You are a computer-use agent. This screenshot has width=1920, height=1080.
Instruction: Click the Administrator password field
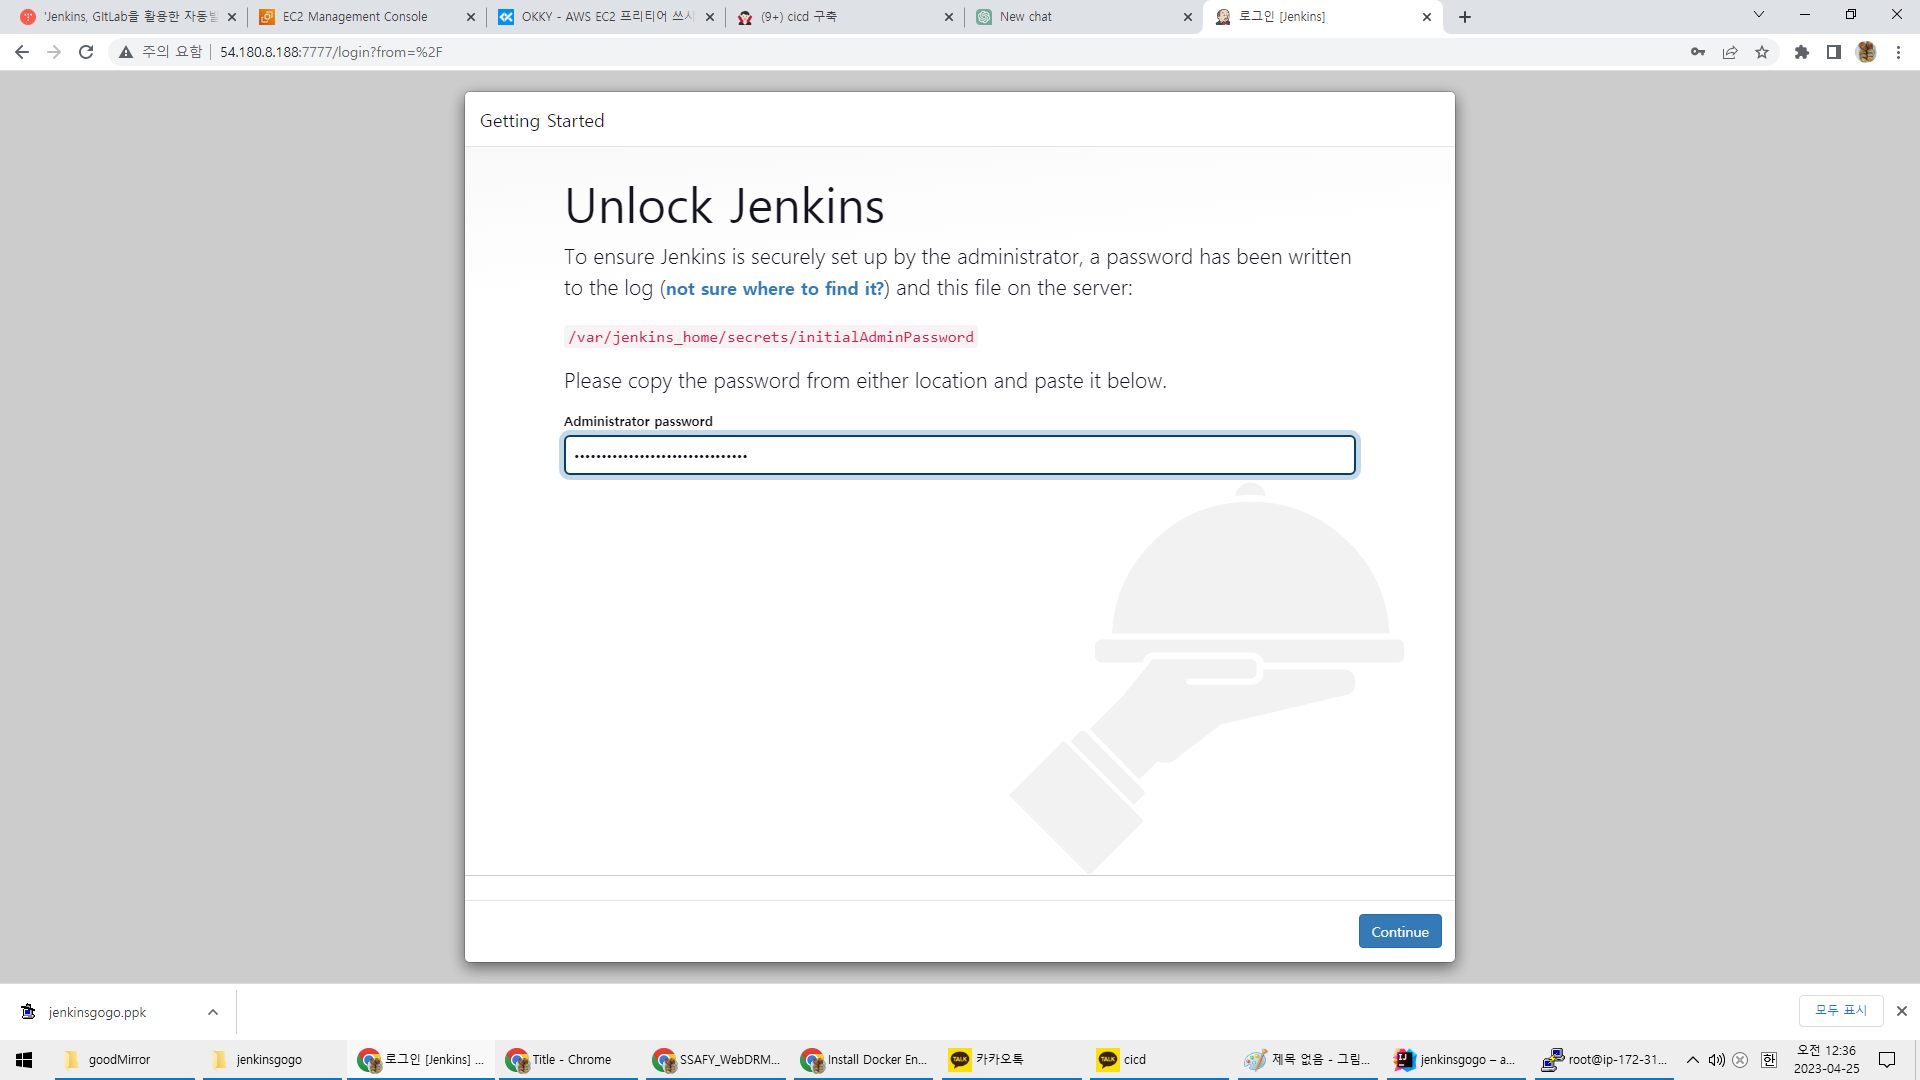959,455
